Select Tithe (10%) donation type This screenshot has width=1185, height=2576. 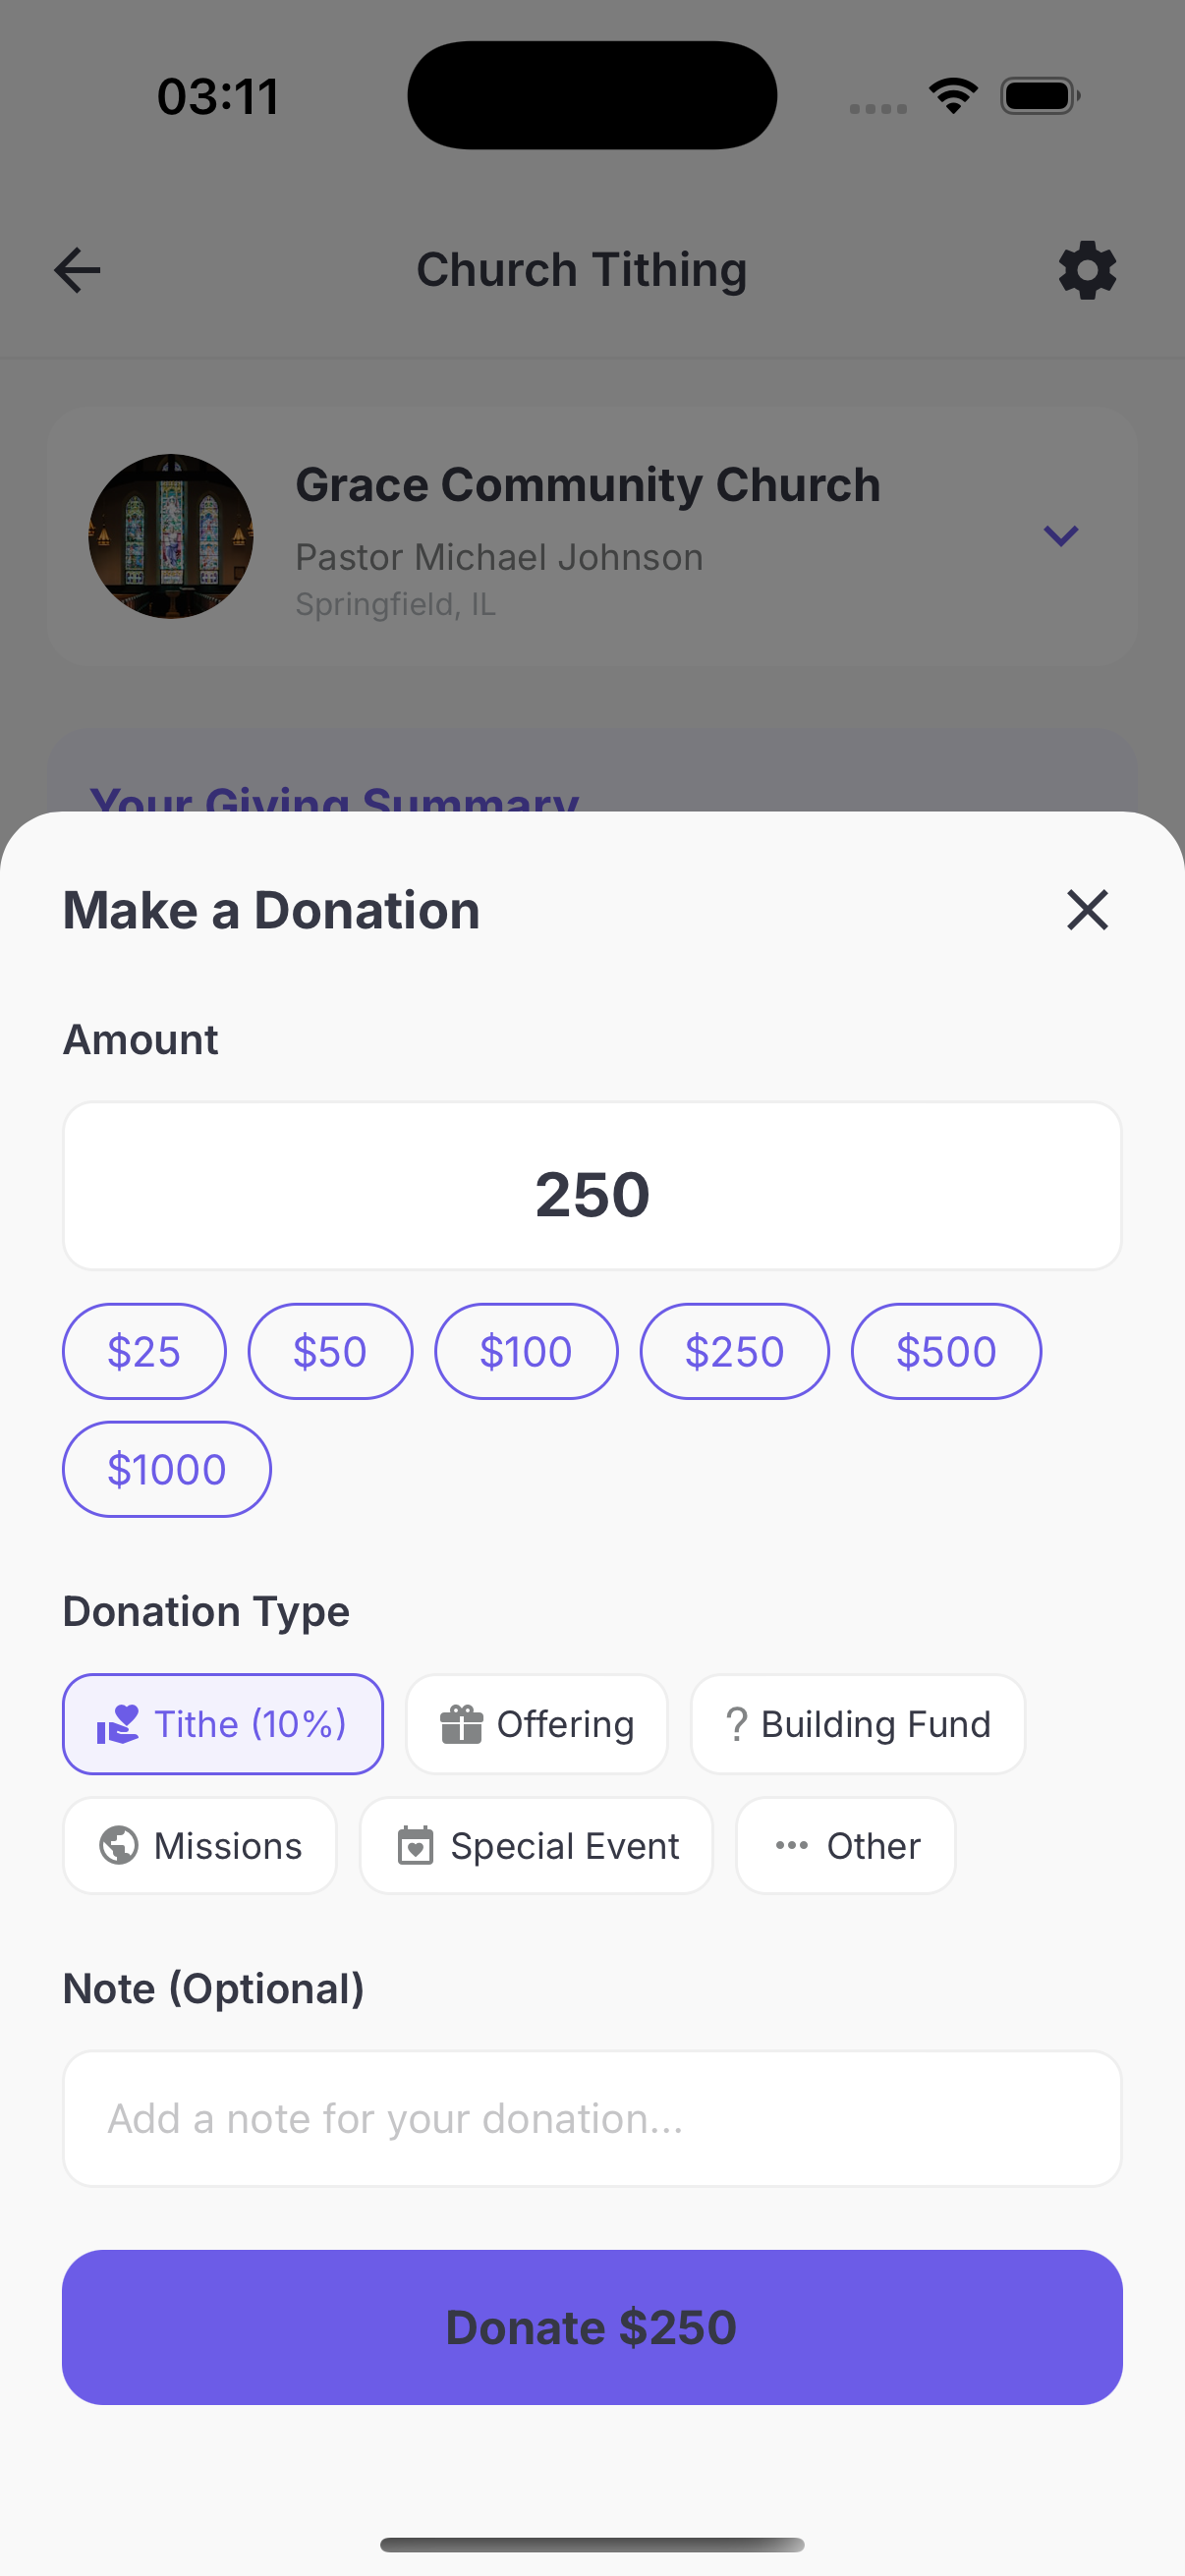tap(223, 1724)
